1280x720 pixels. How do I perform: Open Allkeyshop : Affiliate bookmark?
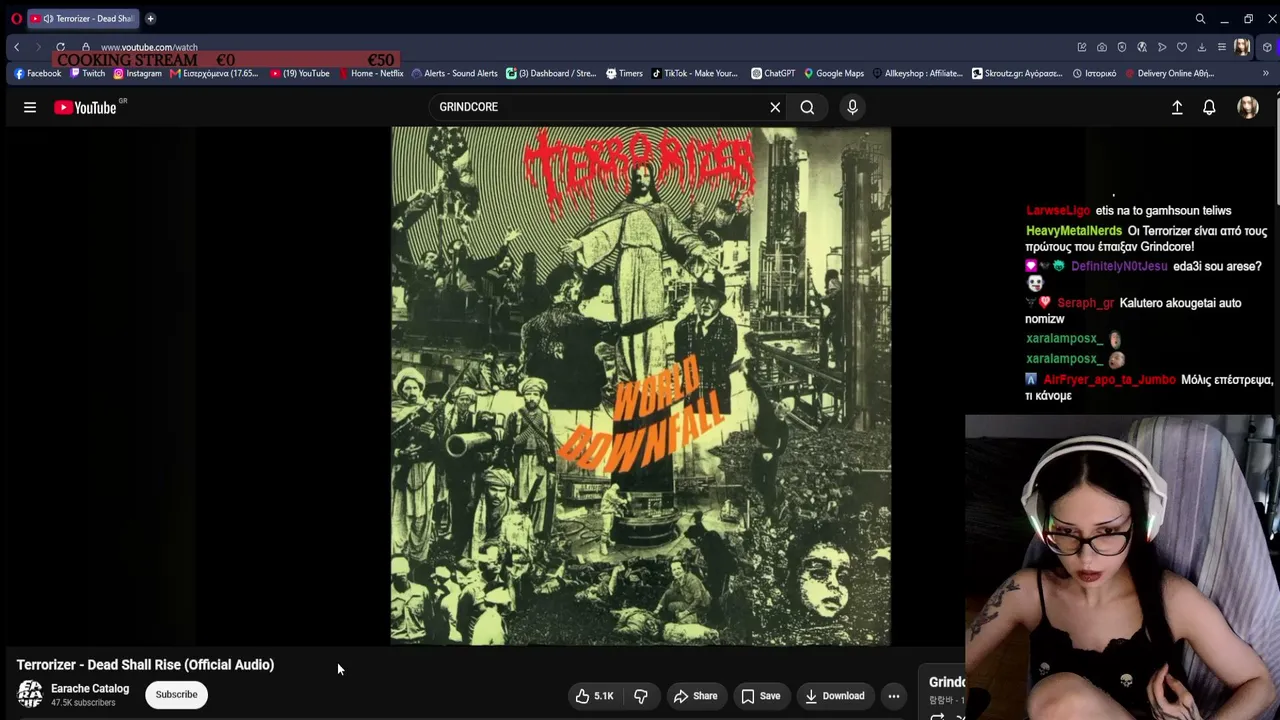pyautogui.click(x=917, y=73)
